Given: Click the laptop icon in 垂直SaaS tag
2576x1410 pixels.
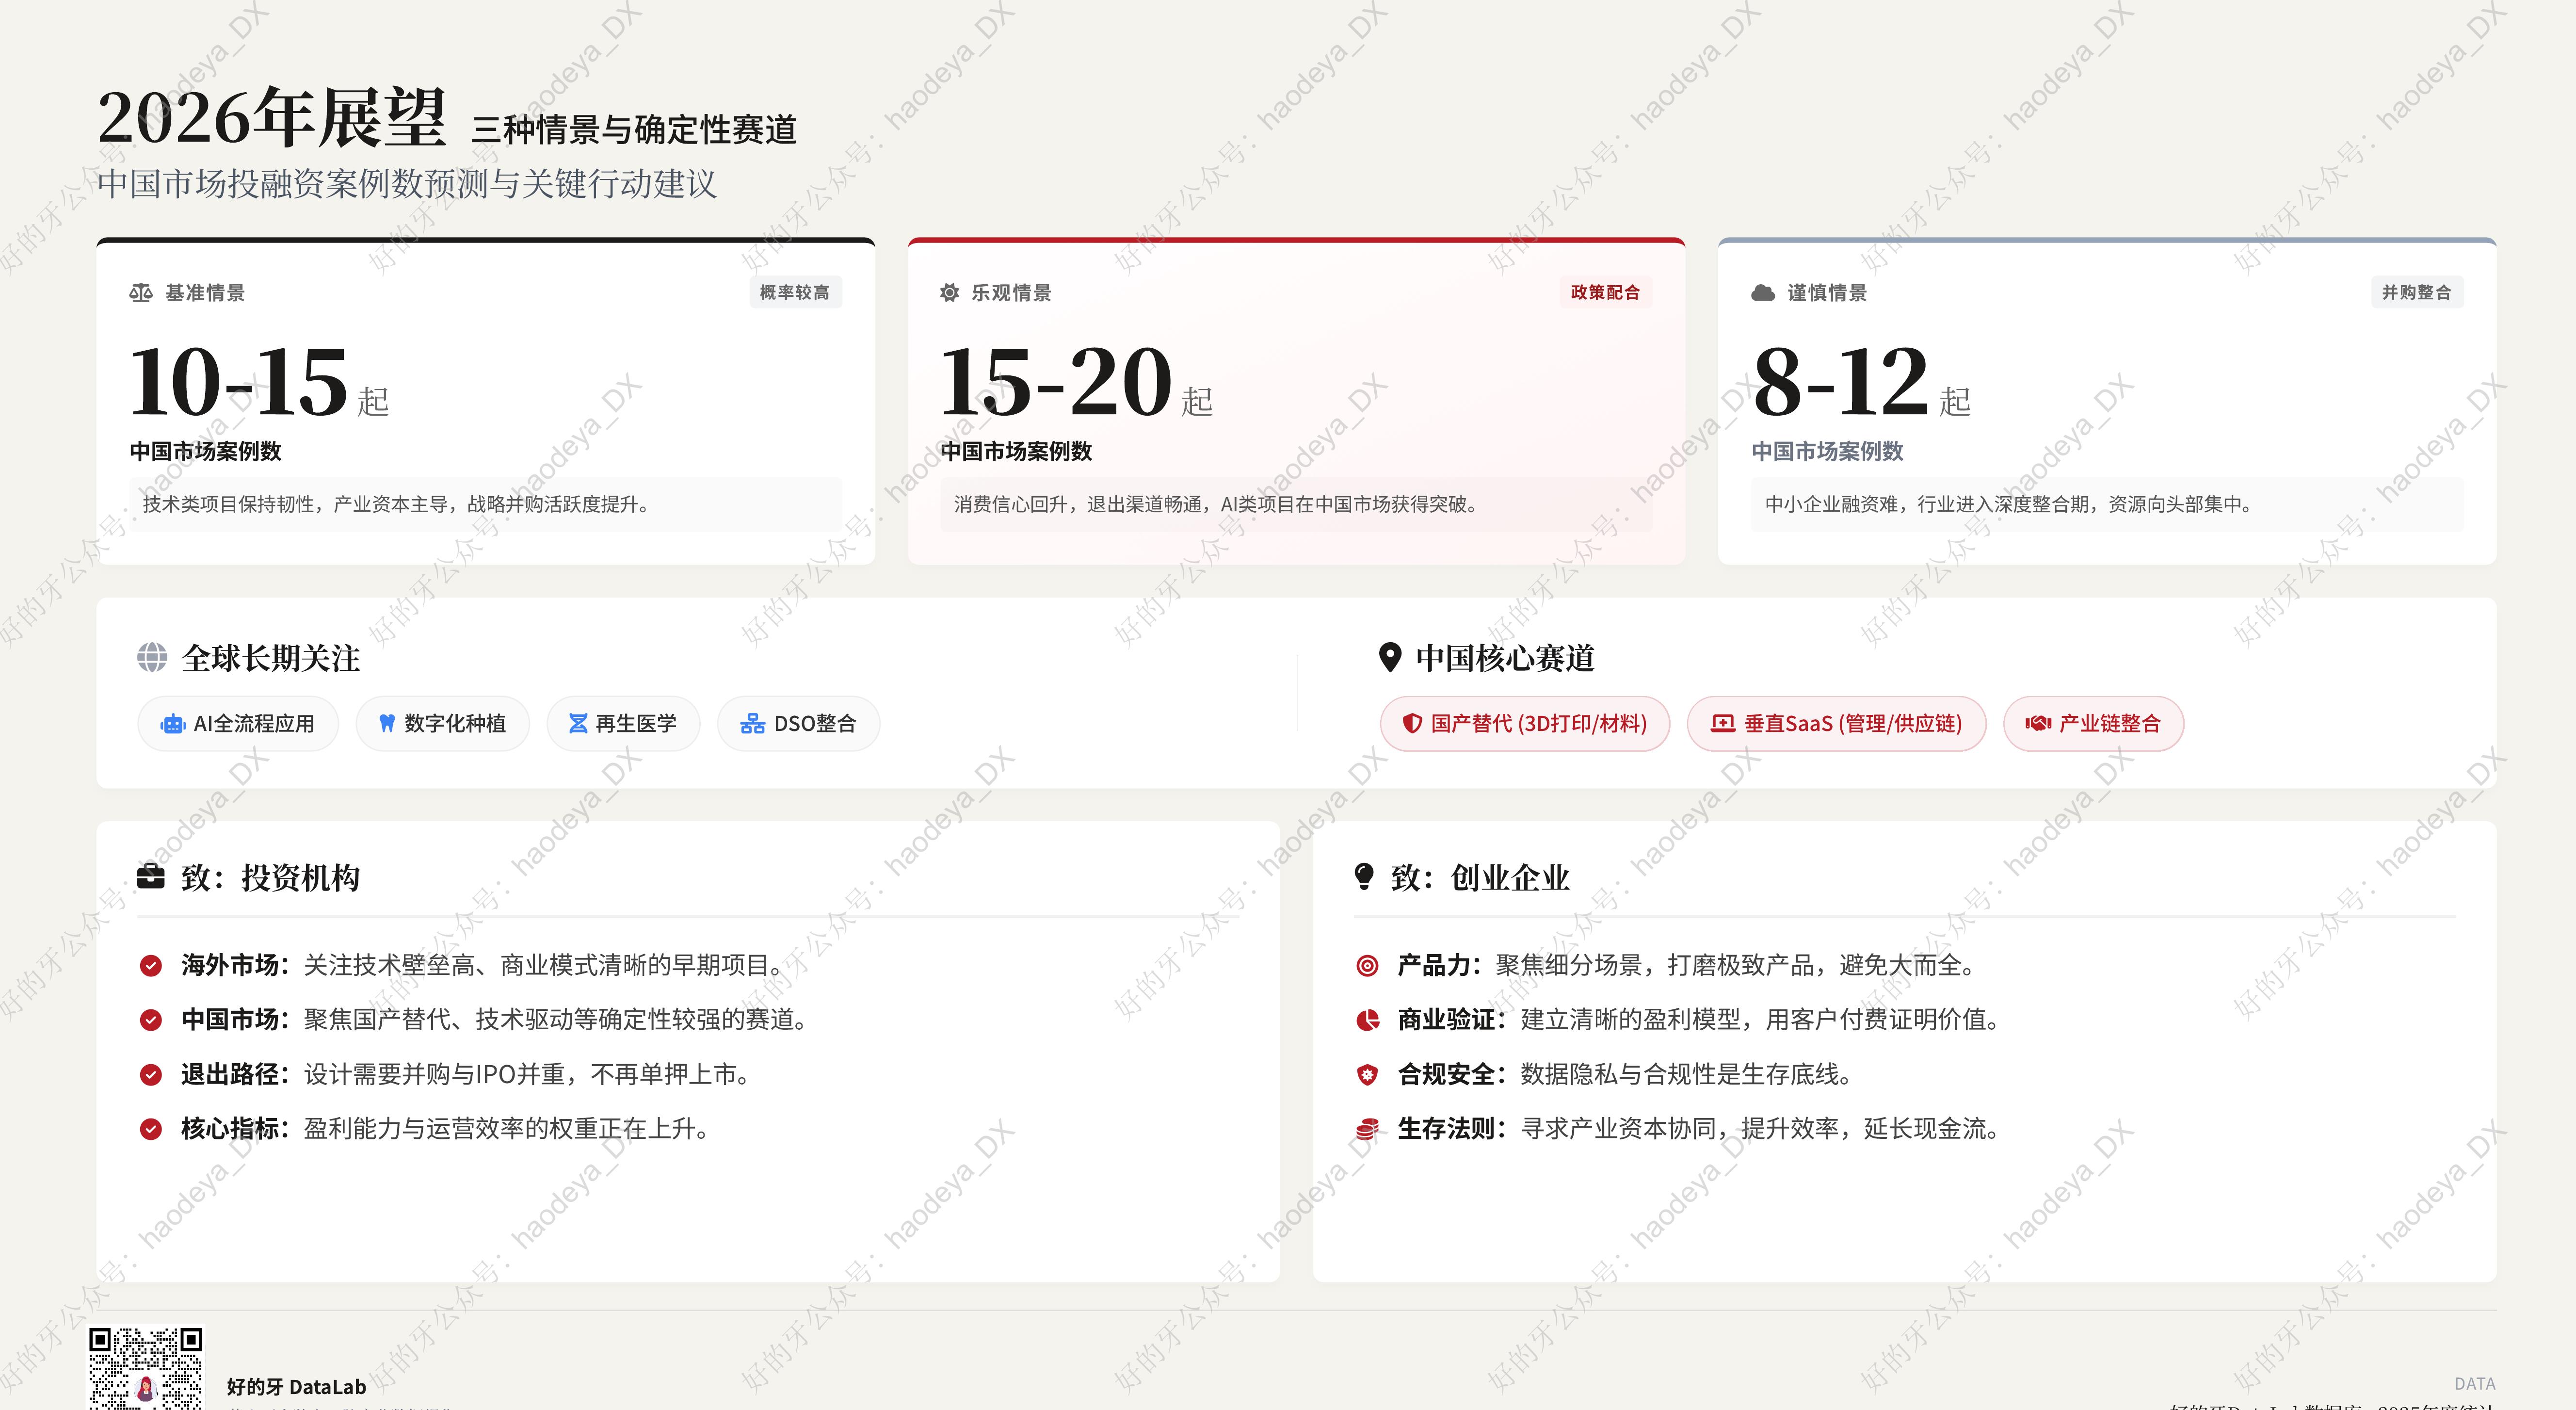Looking at the screenshot, I should click(1722, 724).
